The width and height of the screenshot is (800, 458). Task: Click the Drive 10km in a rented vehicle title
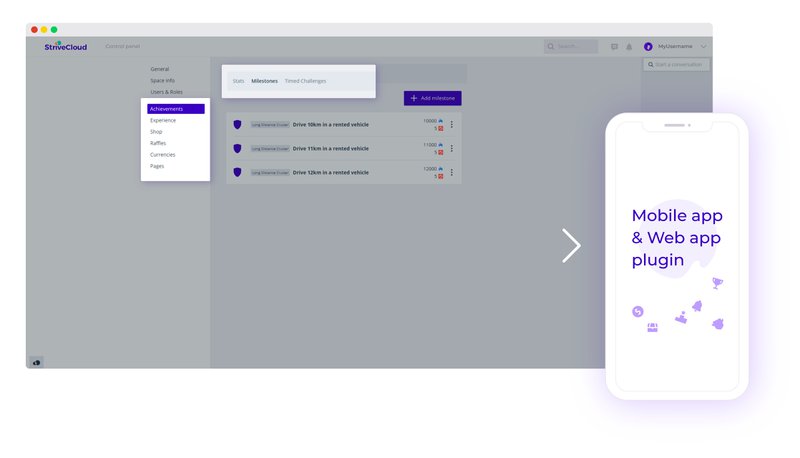331,124
